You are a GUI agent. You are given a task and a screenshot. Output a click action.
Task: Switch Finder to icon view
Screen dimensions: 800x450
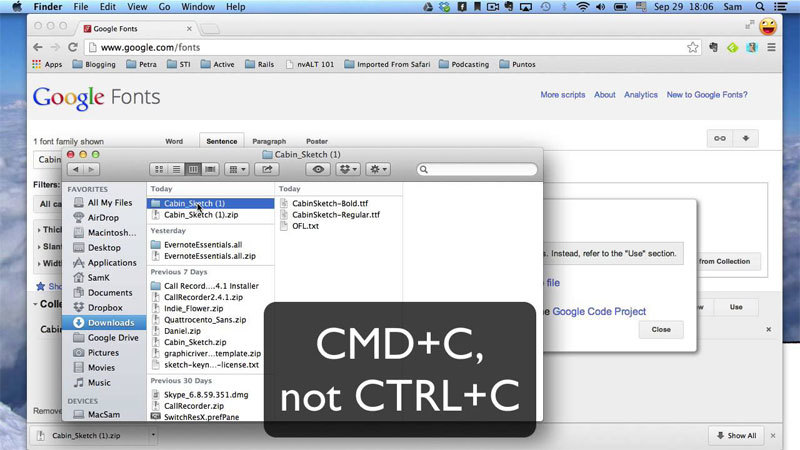click(x=158, y=170)
